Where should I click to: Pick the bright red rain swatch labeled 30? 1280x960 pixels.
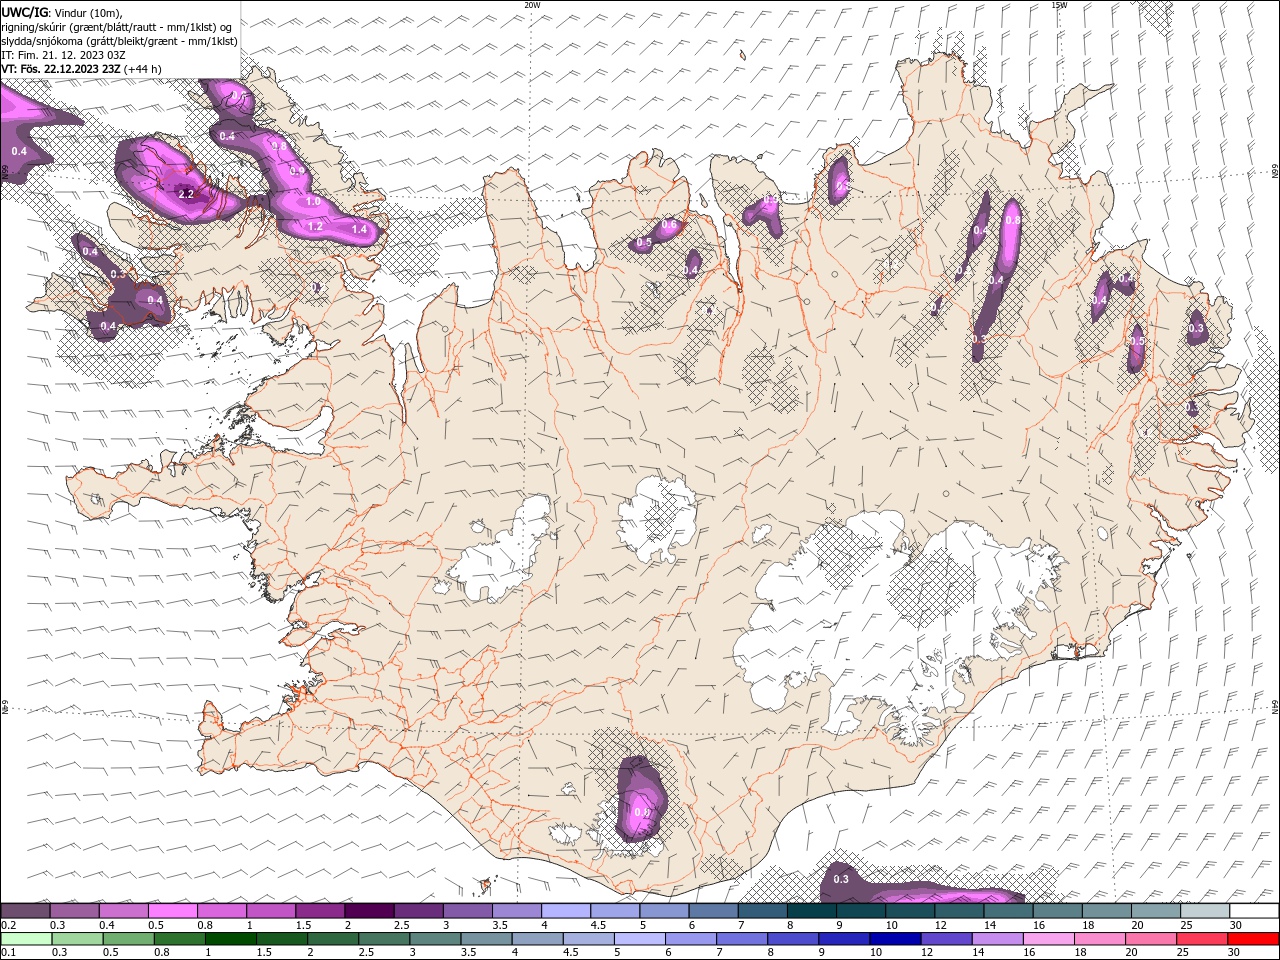1253,938
